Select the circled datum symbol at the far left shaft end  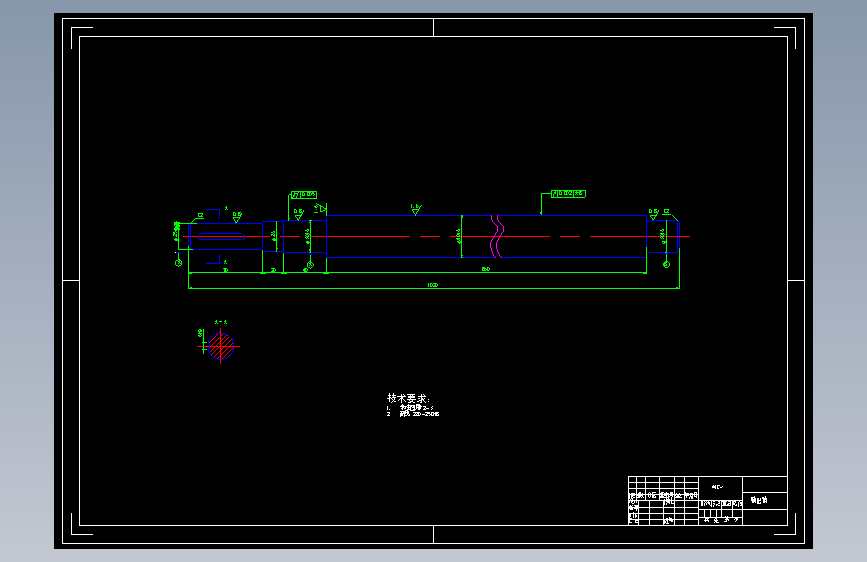pyautogui.click(x=179, y=263)
